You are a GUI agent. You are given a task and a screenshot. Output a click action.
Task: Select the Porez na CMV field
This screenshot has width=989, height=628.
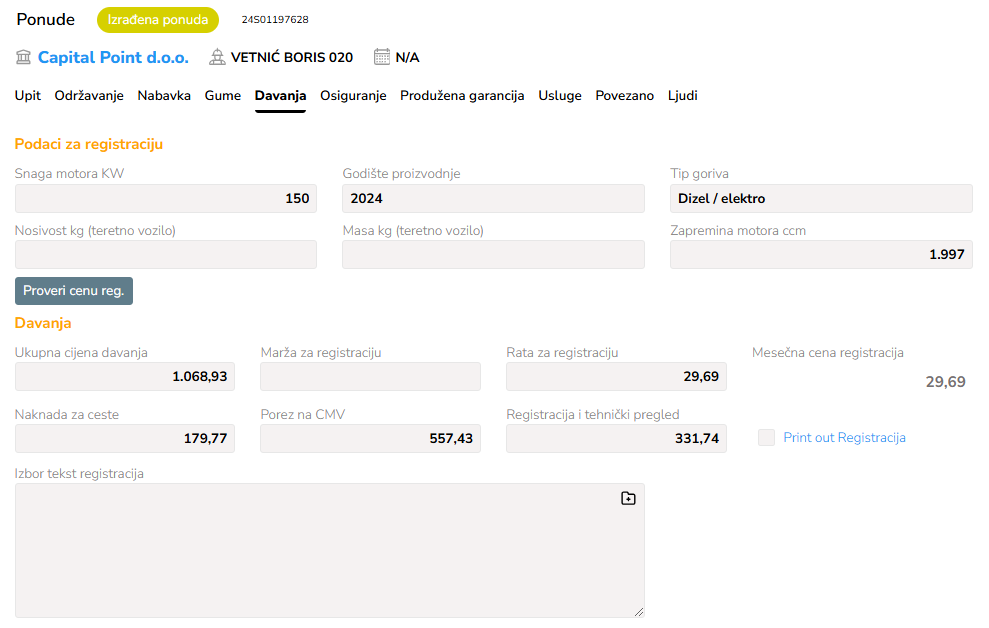point(370,438)
